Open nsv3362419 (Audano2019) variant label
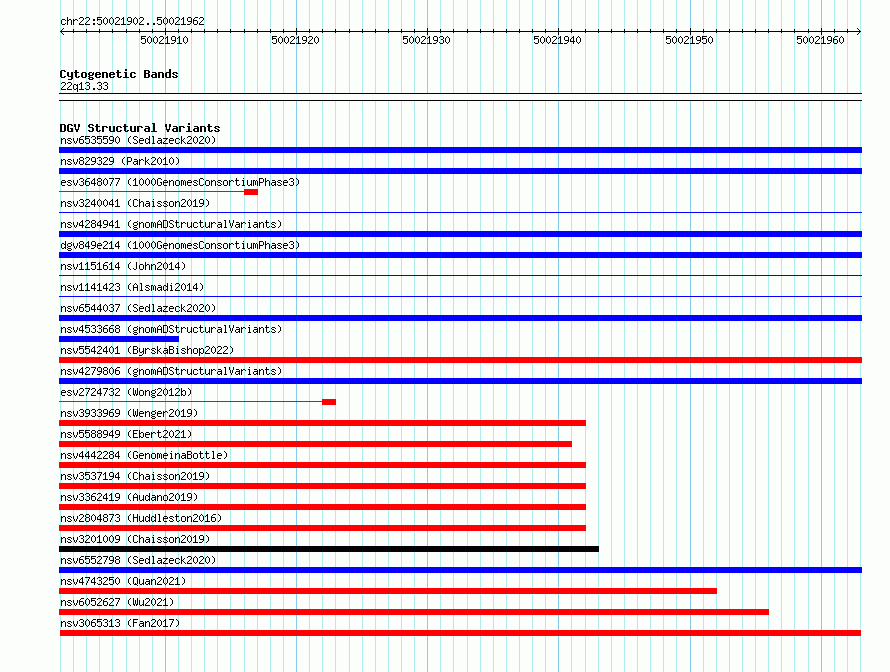890x672 pixels. 129,497
